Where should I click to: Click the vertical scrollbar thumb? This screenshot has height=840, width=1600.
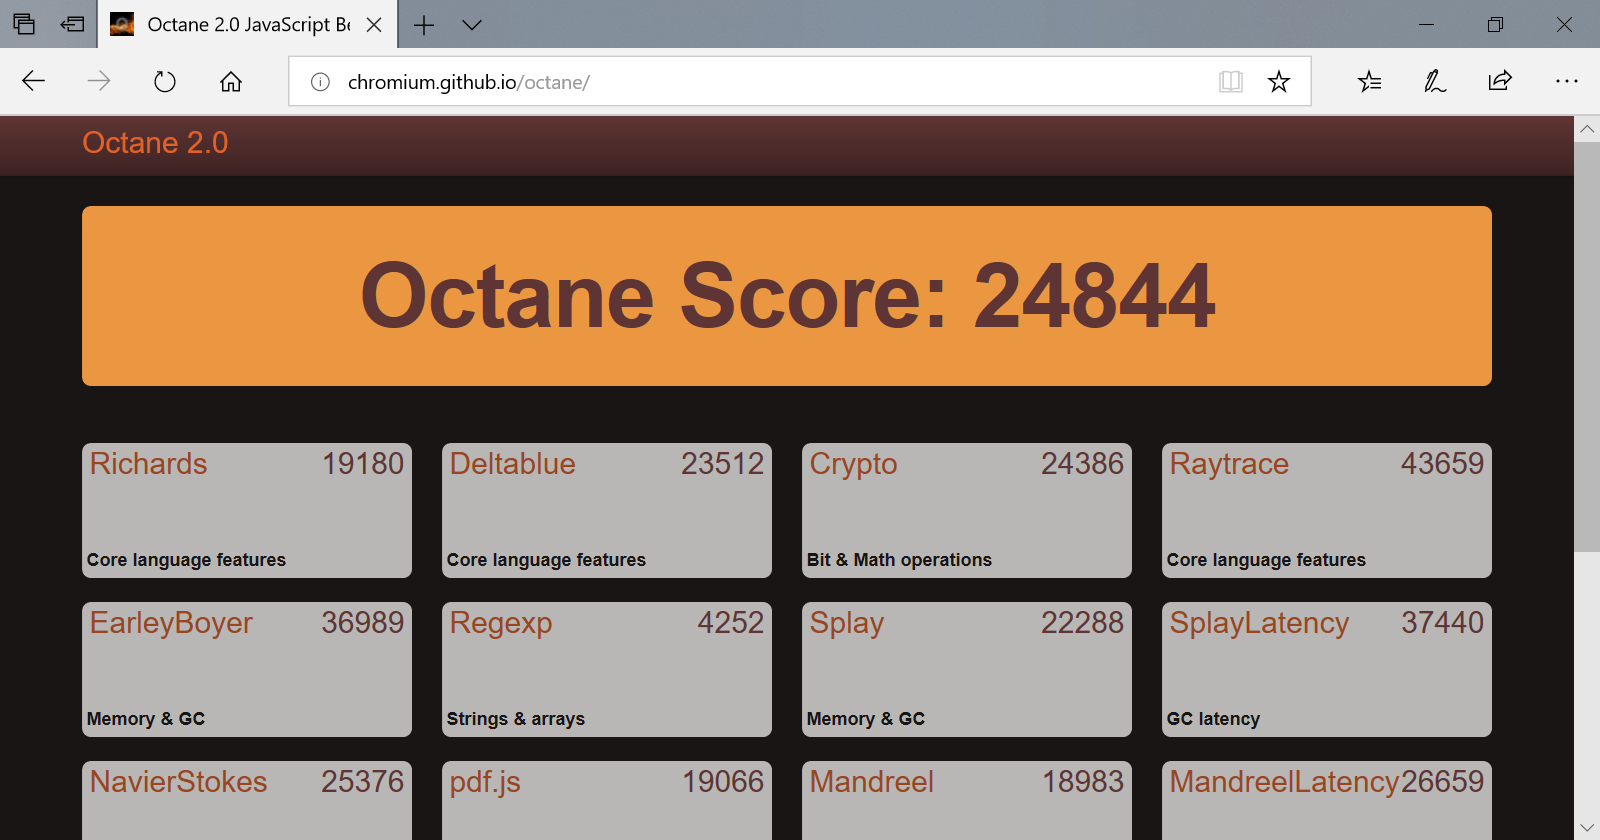click(1587, 346)
